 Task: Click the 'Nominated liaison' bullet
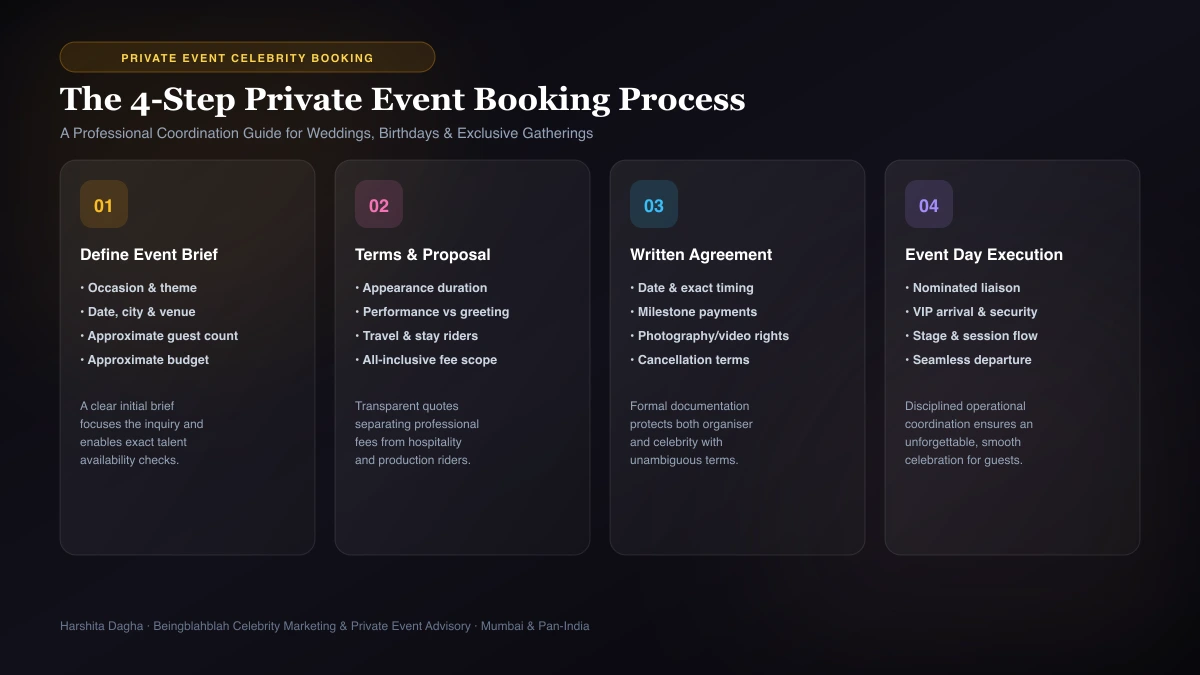[963, 288]
